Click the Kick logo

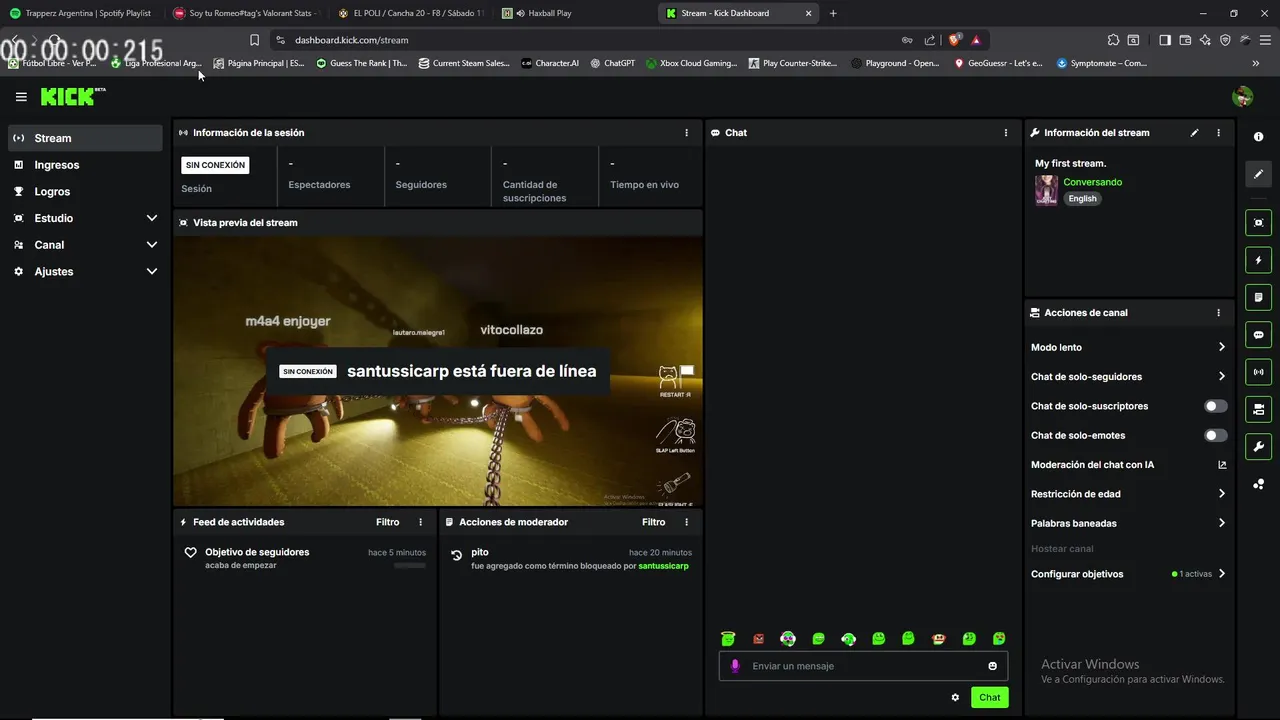[x=72, y=96]
